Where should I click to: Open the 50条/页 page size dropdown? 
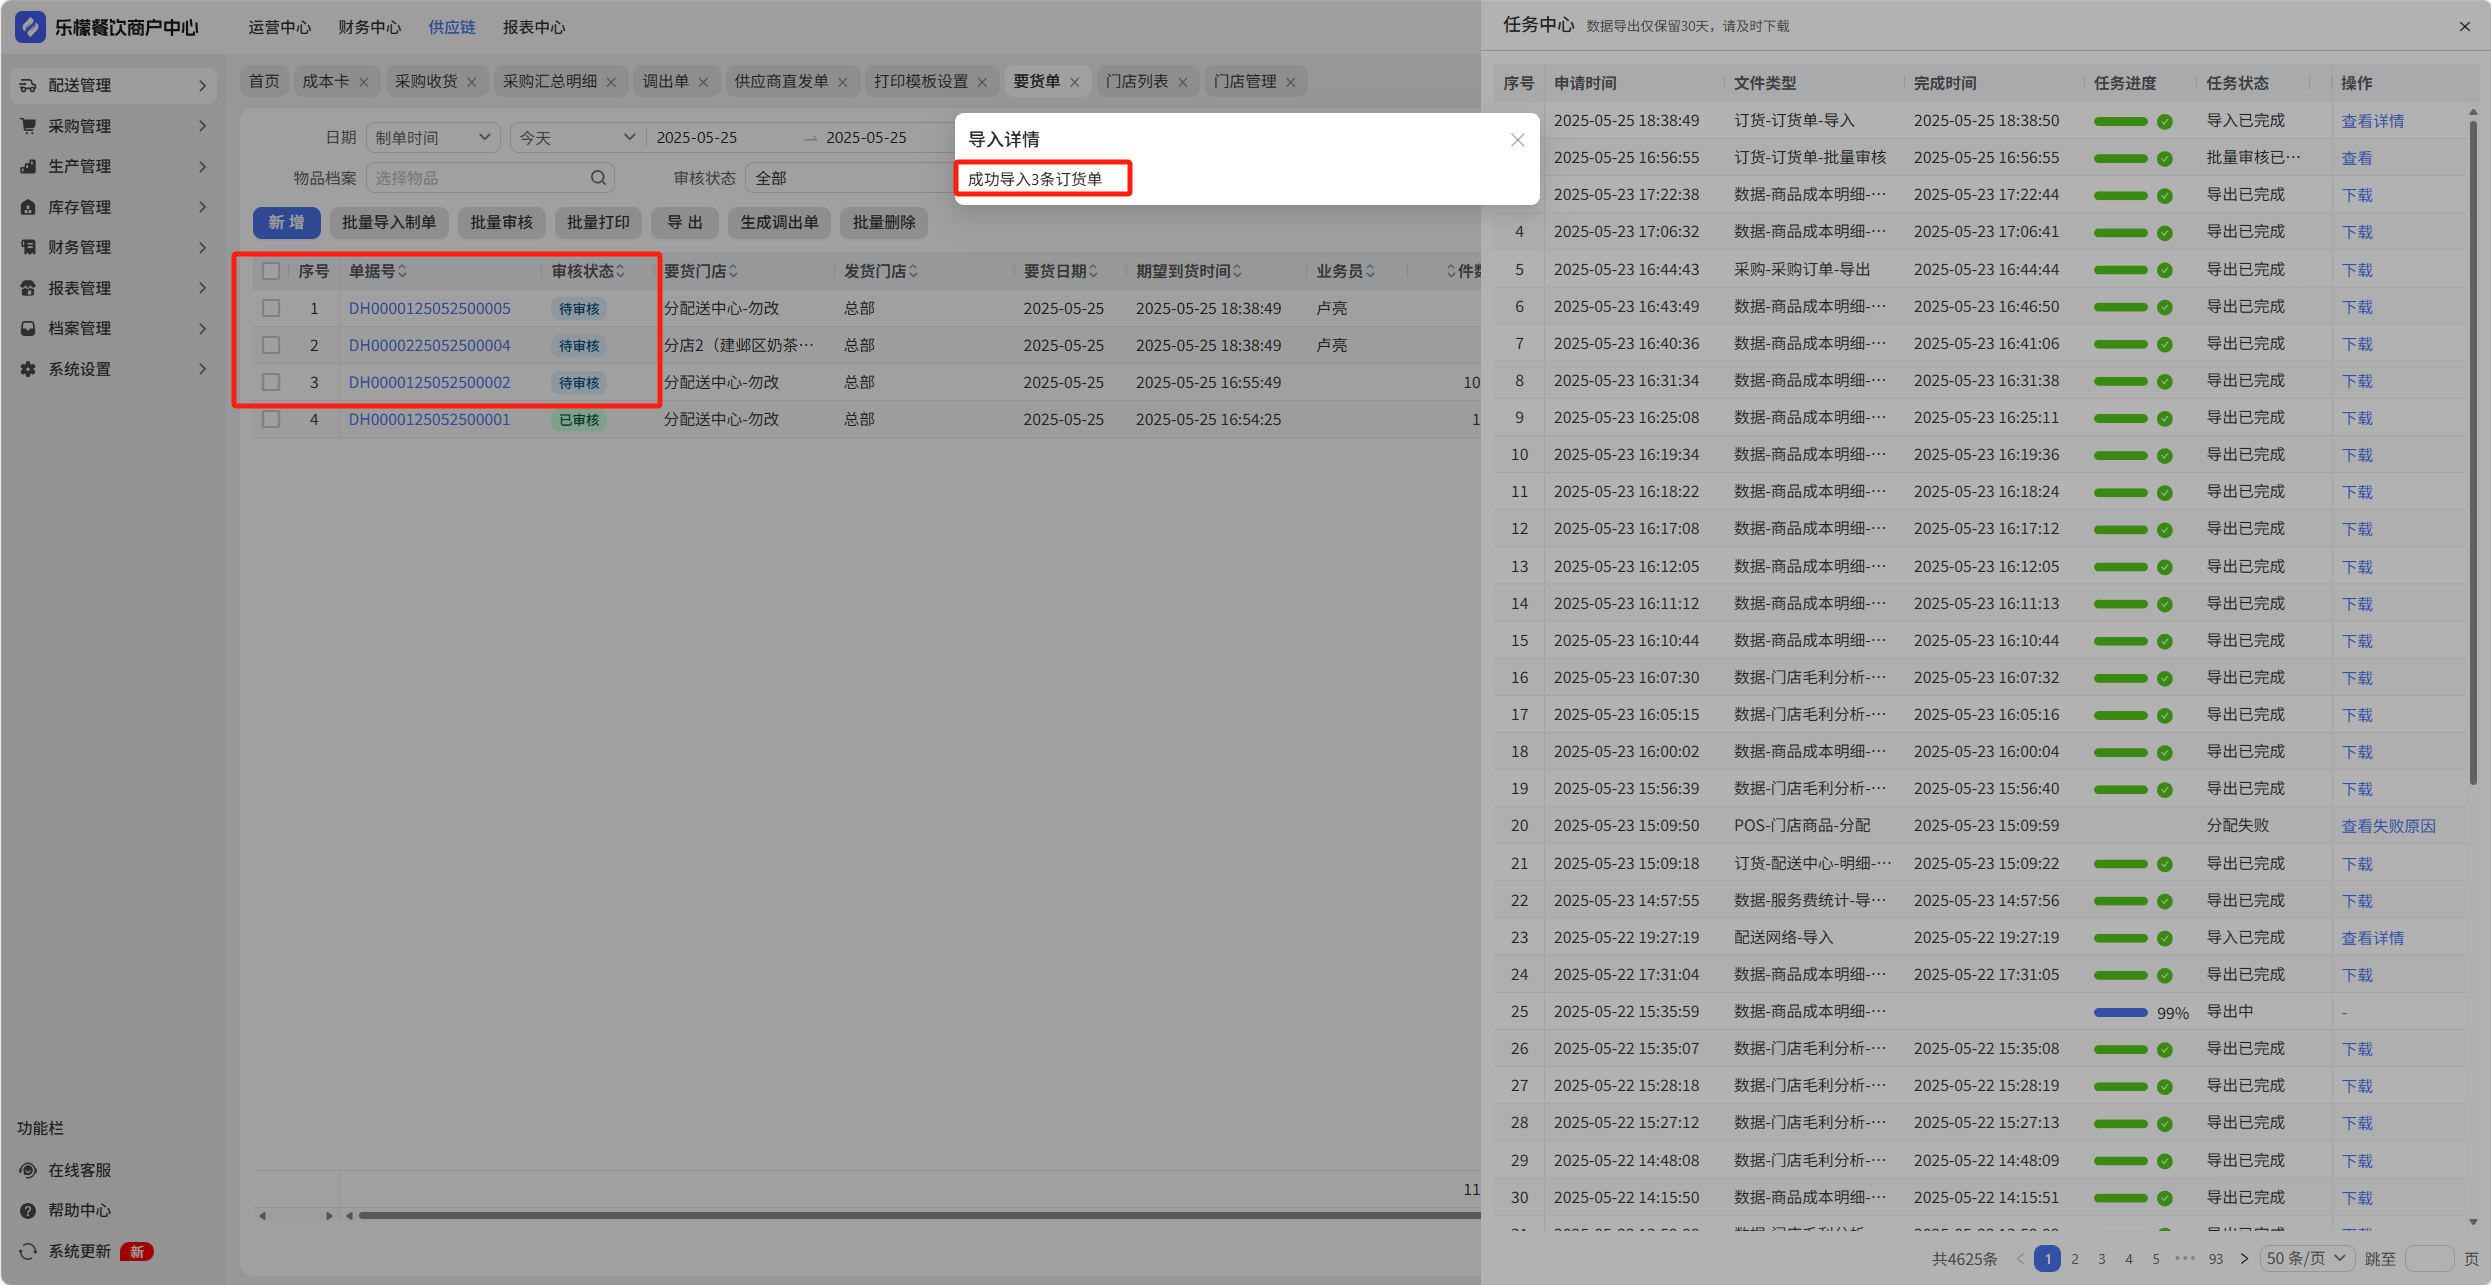point(2305,1258)
